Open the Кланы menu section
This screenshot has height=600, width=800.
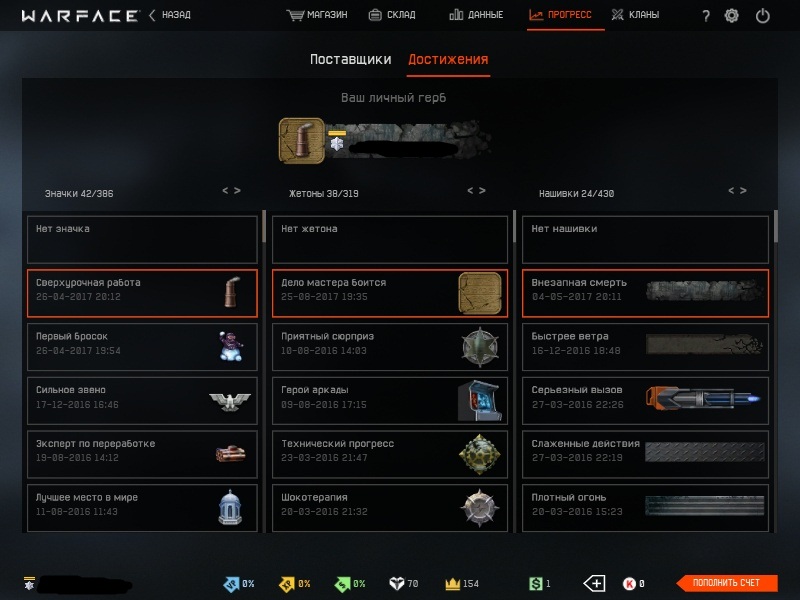[635, 15]
